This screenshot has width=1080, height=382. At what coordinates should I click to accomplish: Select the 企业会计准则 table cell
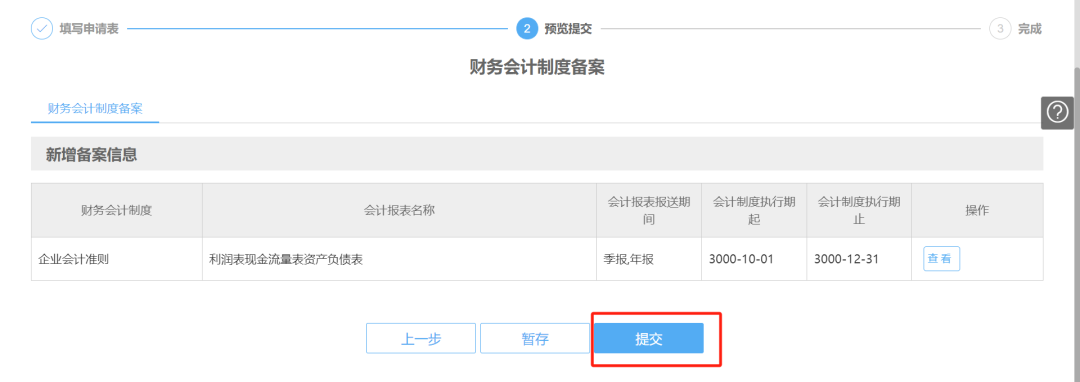click(116, 259)
